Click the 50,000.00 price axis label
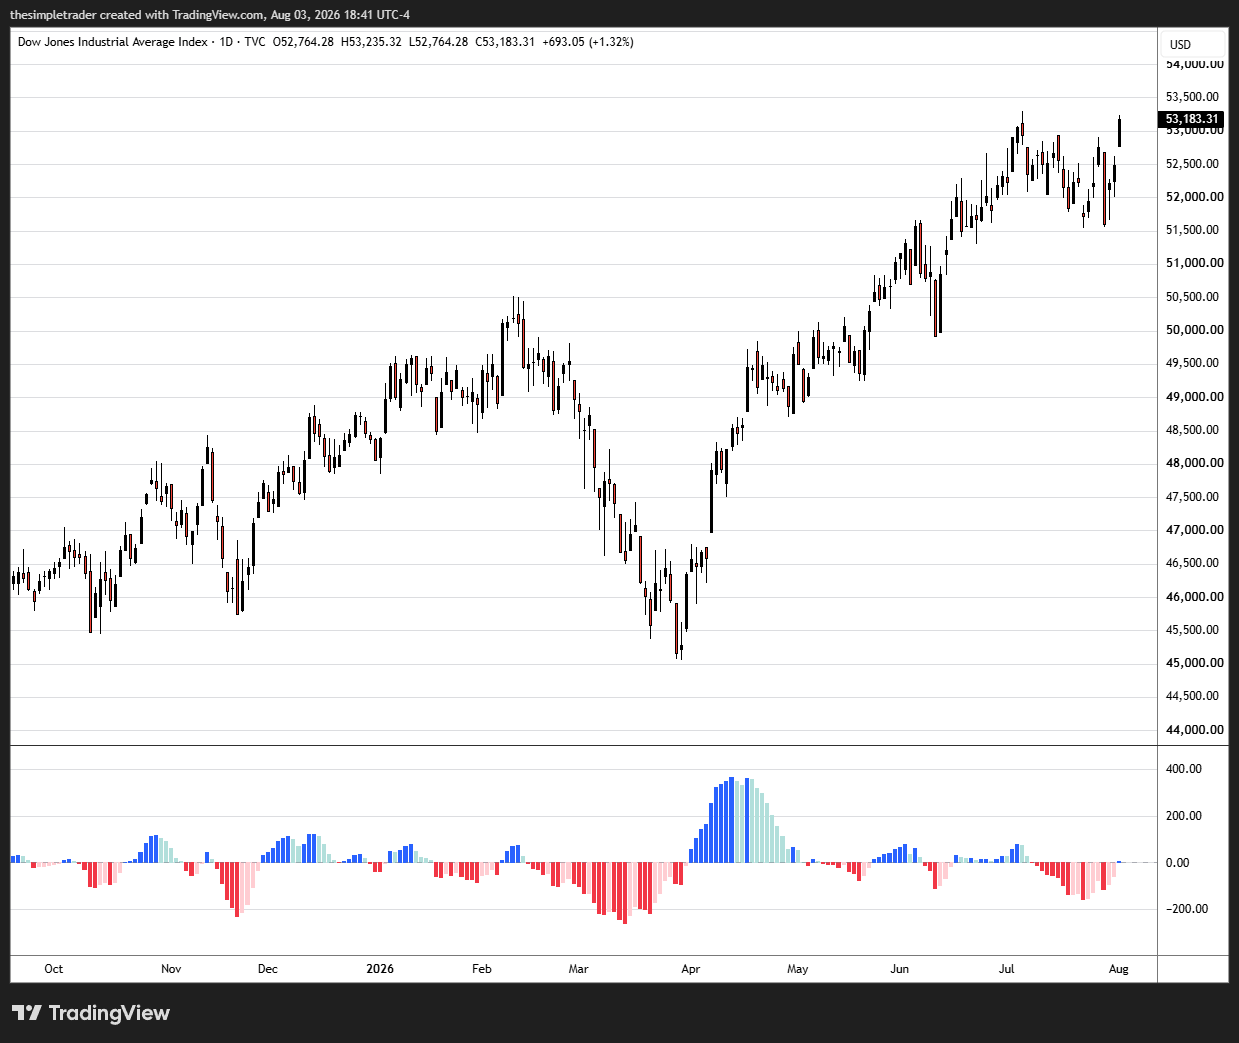 pyautogui.click(x=1195, y=330)
